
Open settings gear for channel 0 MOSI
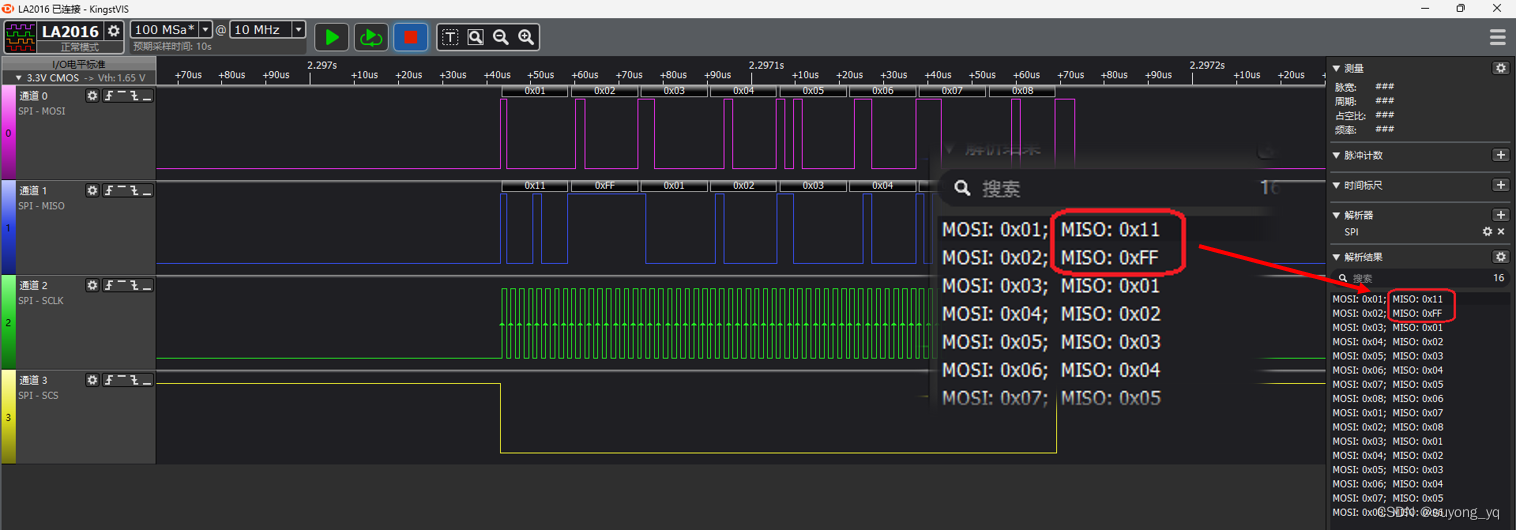click(x=92, y=95)
